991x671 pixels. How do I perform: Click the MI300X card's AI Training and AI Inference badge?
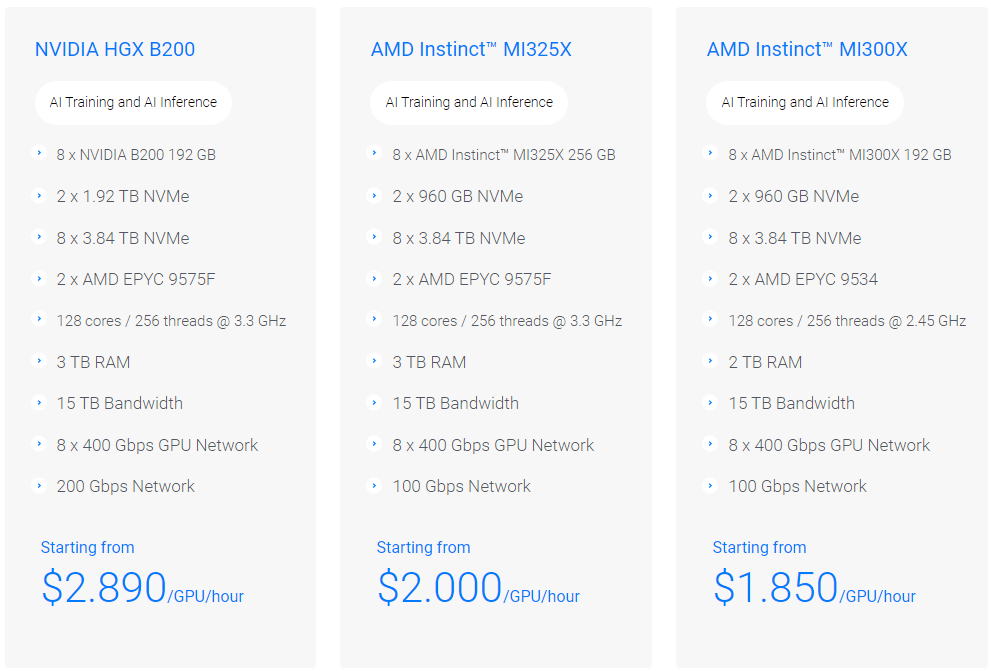tap(805, 102)
